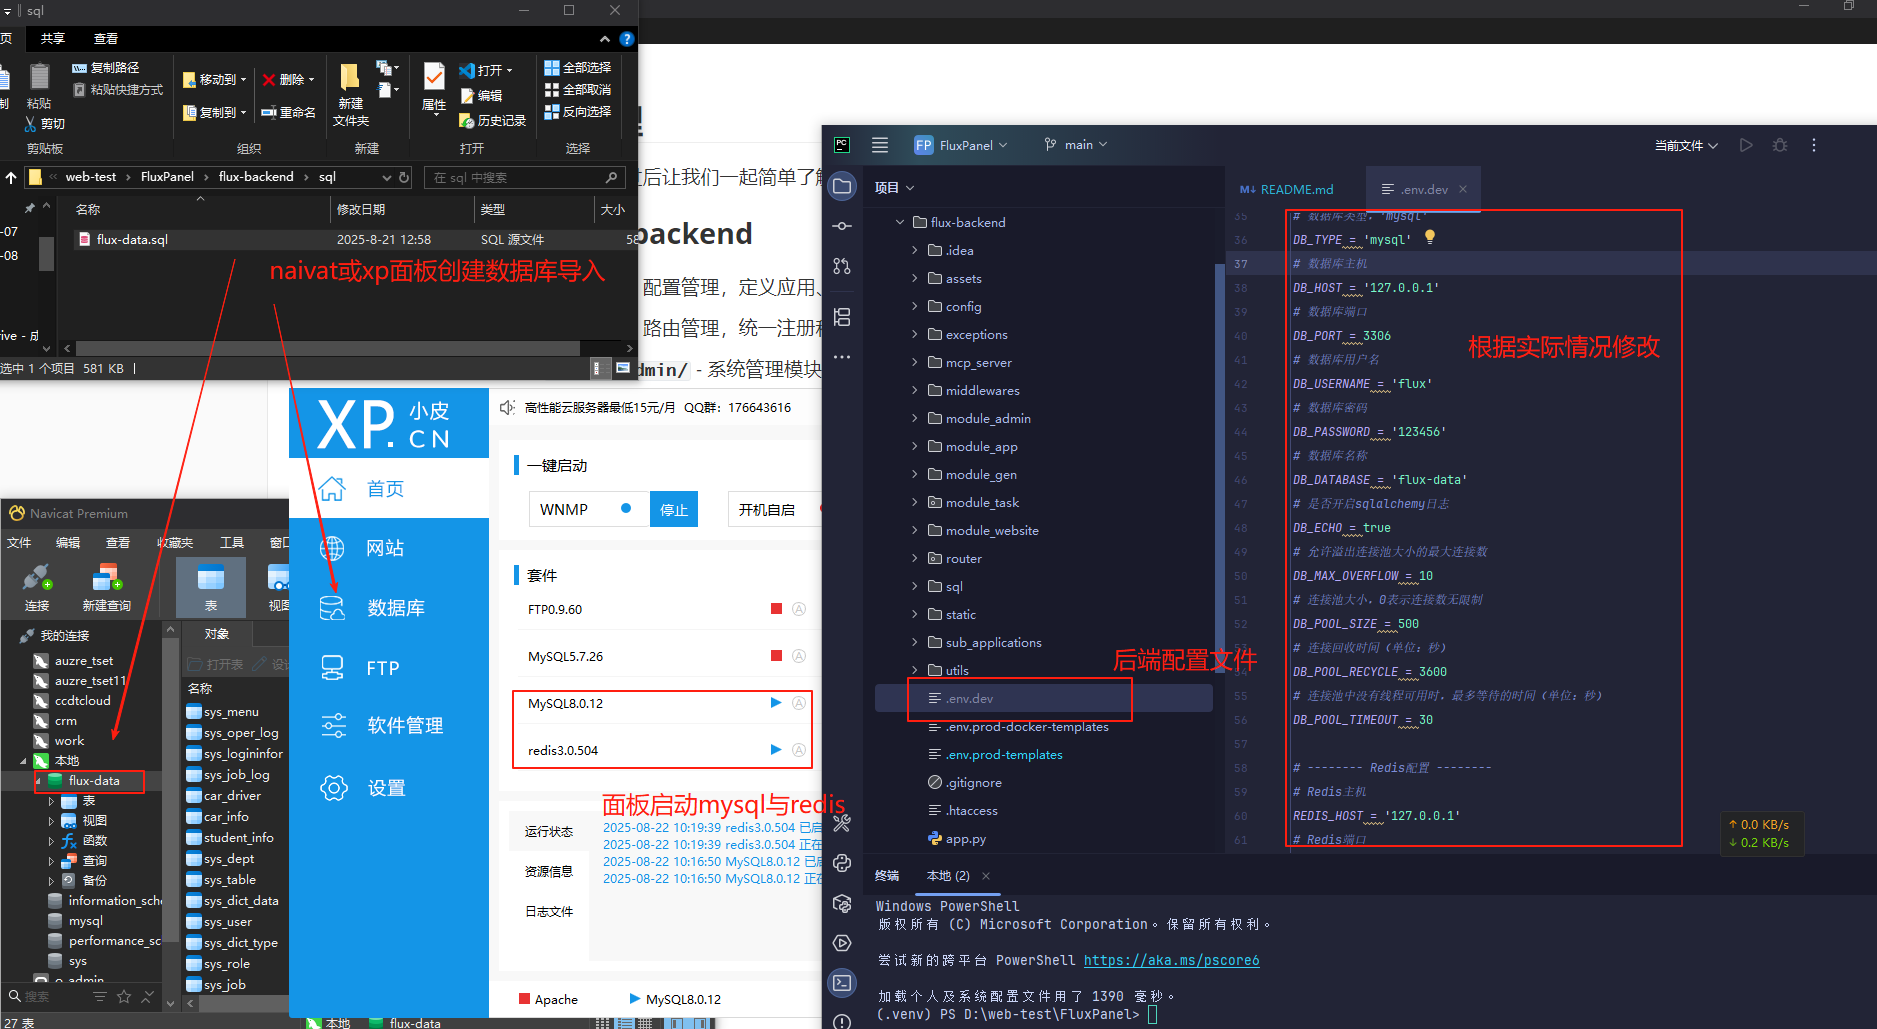Stop the MySQL5.7.26 service red square
1877x1029 pixels.
776,655
